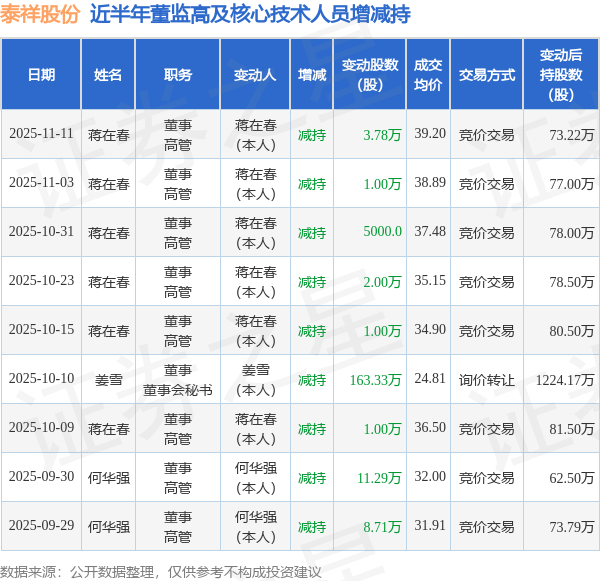
Task: Click the 董事 董事会秘书 position cell
Action: tap(178, 380)
